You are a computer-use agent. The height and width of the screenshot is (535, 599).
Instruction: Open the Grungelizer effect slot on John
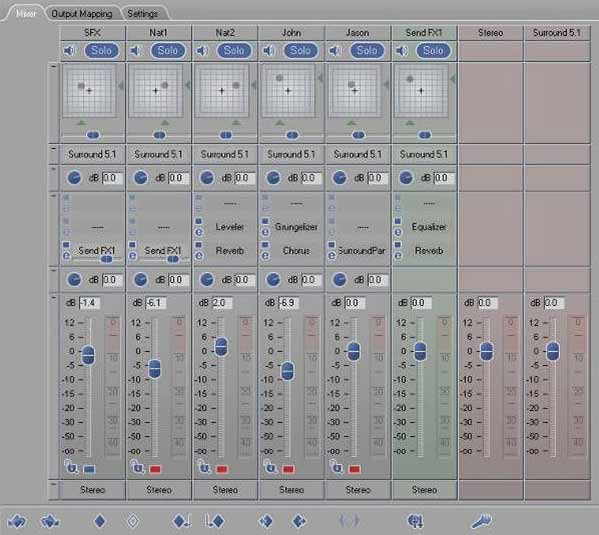296,227
